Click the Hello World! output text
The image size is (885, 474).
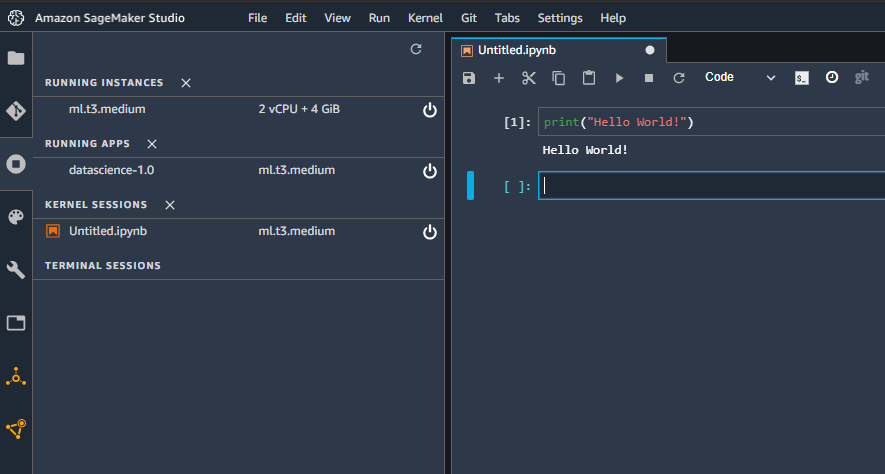point(585,150)
